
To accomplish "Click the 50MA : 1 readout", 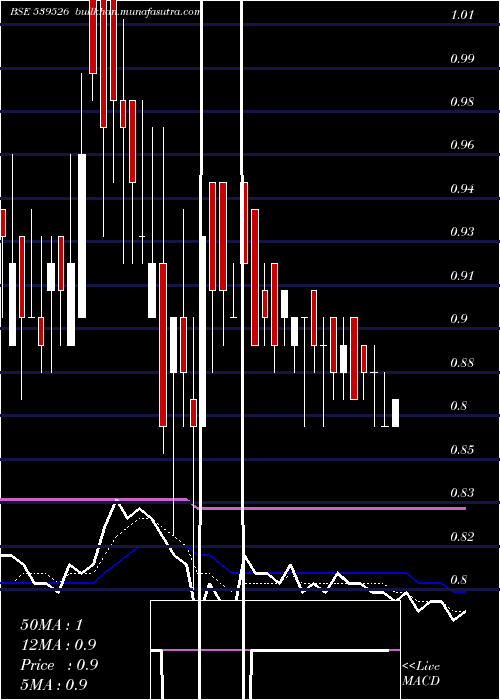I will [52, 625].
